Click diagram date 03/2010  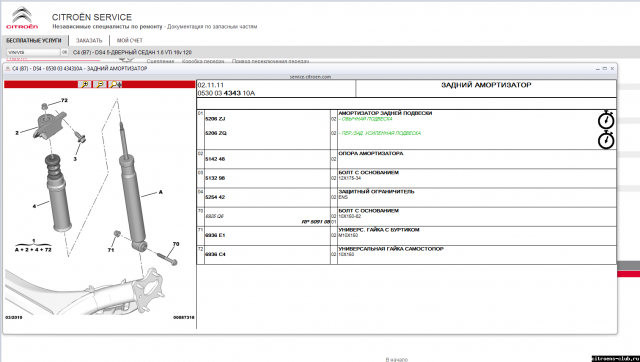(x=14, y=317)
